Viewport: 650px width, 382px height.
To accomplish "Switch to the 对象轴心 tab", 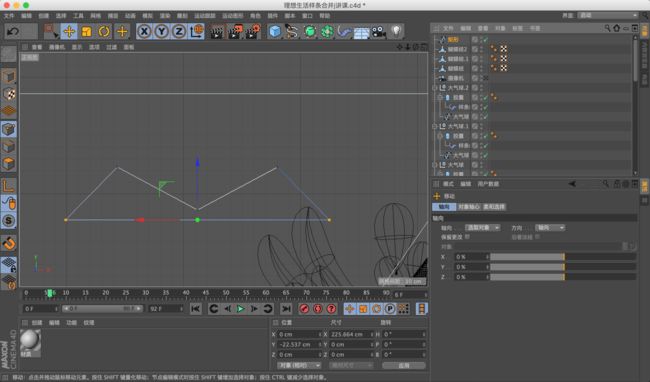I will (x=469, y=207).
